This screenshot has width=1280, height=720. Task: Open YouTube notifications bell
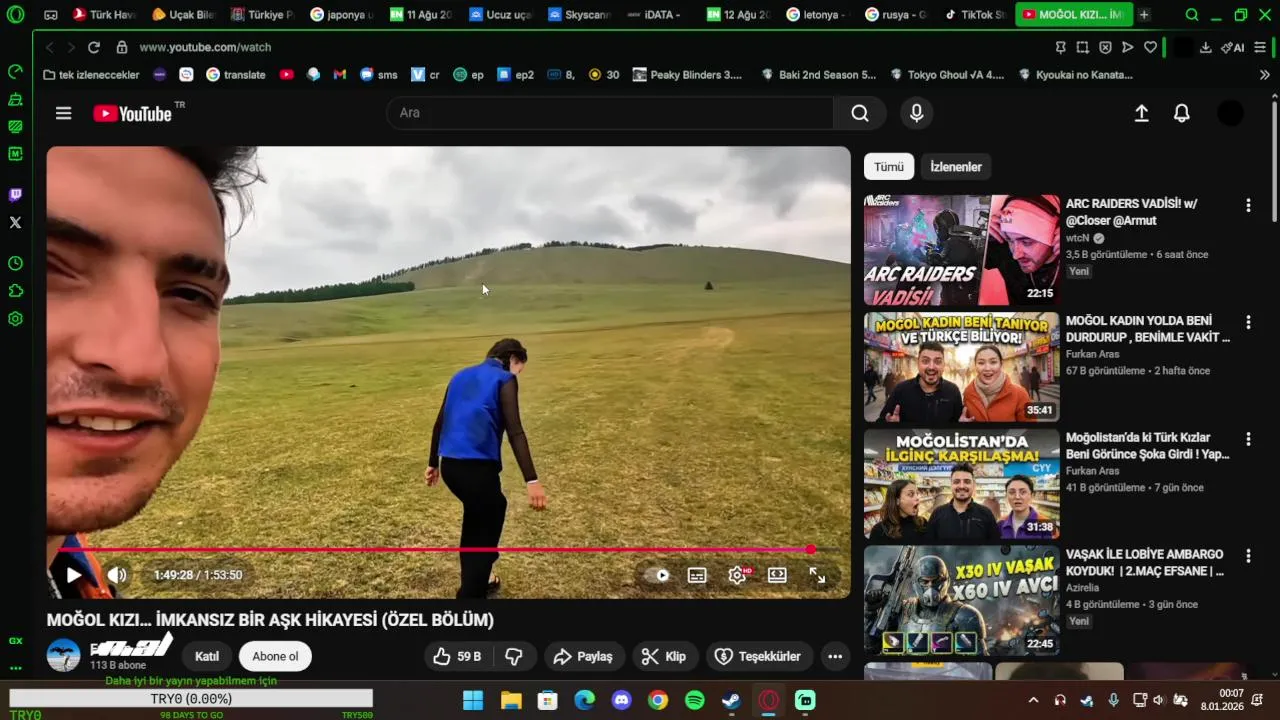pyautogui.click(x=1182, y=113)
